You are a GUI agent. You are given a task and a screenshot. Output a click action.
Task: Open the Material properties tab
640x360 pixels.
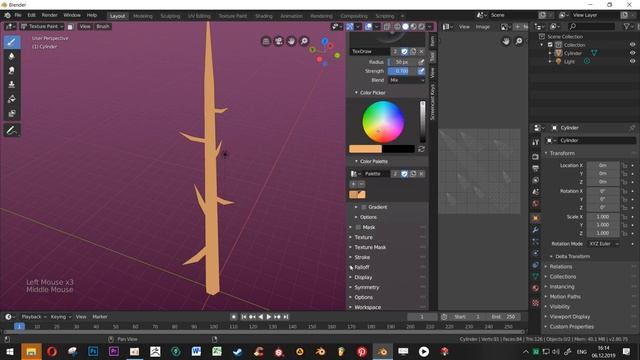(x=536, y=288)
